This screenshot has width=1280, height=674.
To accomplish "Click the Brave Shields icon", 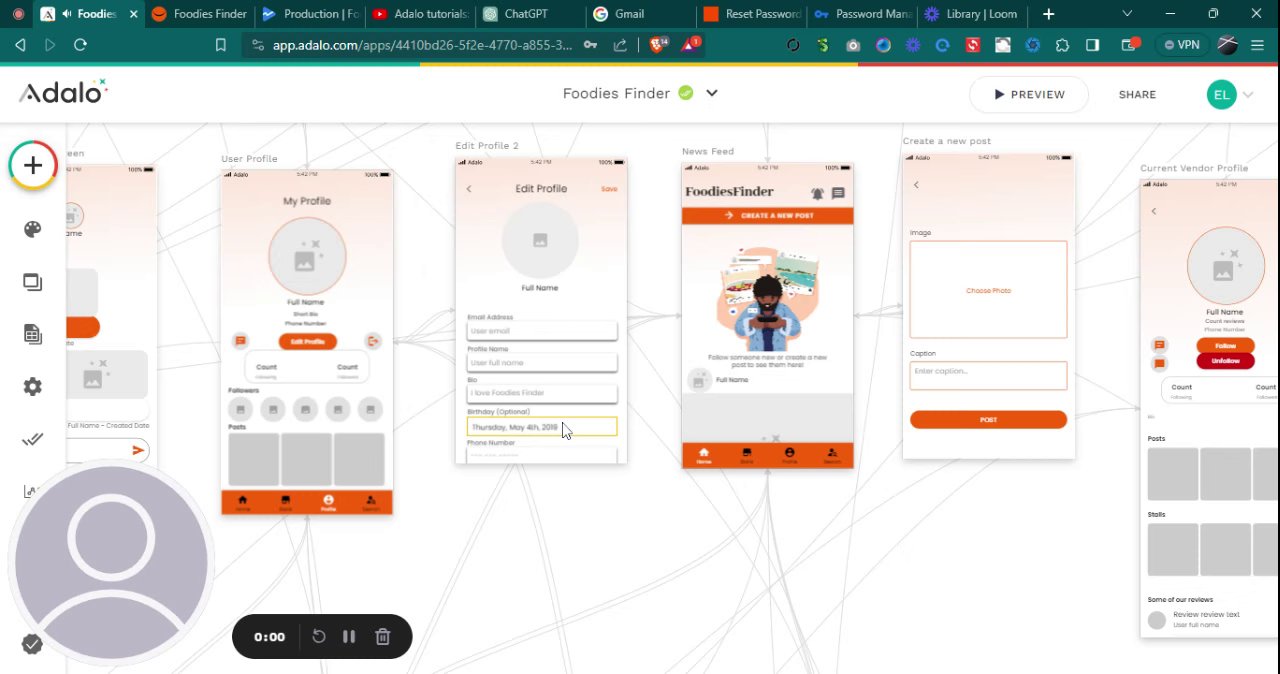I will (x=659, y=44).
